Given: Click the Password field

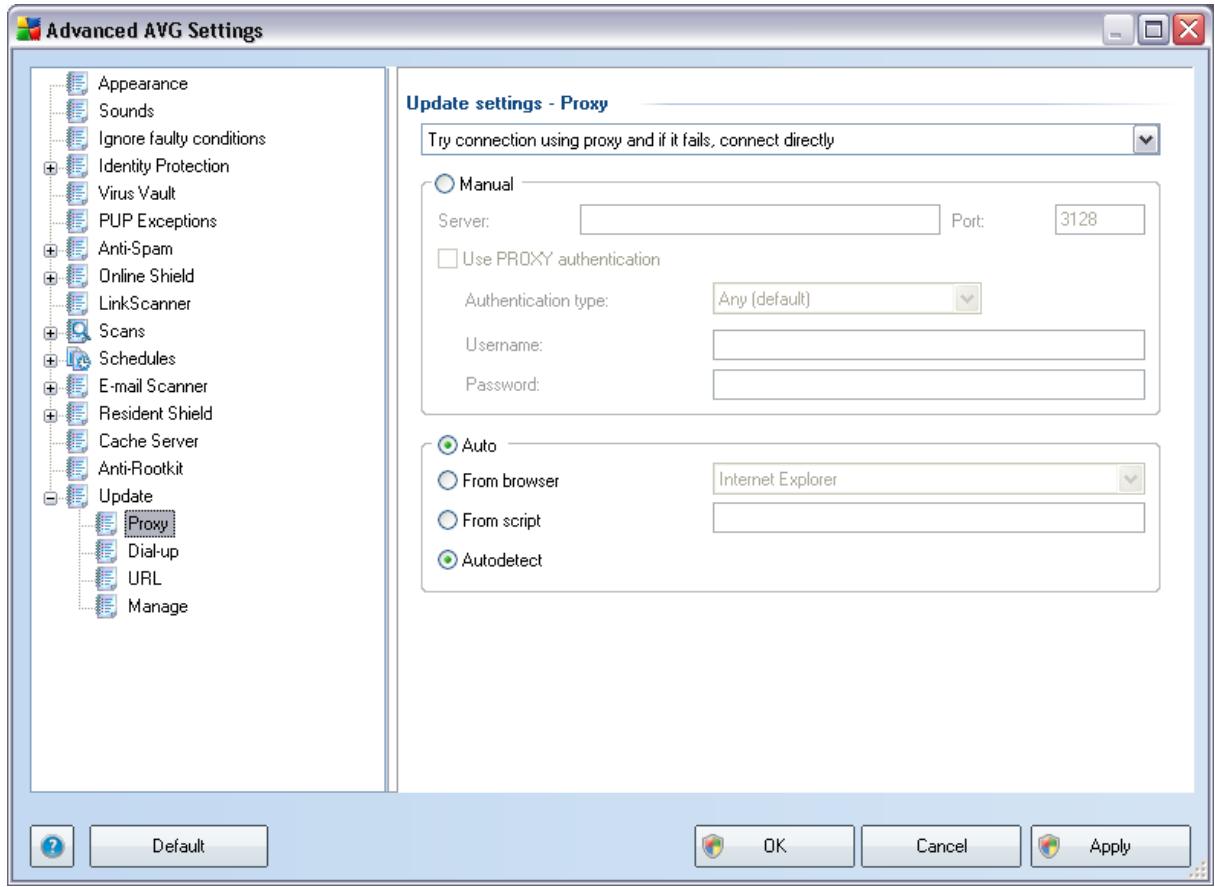Looking at the screenshot, I should point(928,383).
